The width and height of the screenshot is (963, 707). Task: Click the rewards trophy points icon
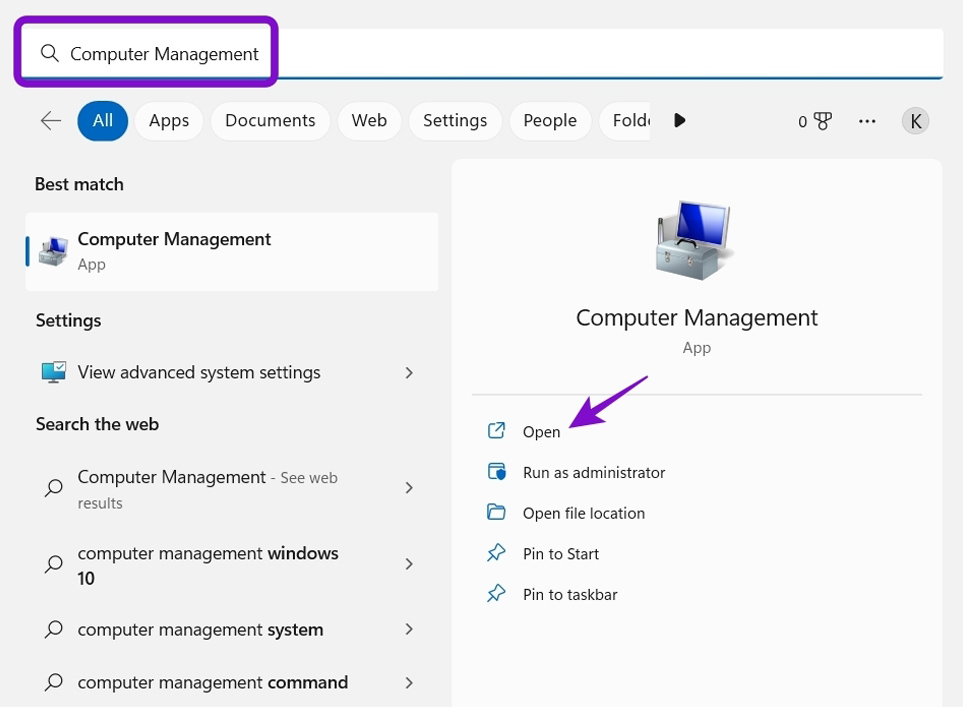[822, 121]
